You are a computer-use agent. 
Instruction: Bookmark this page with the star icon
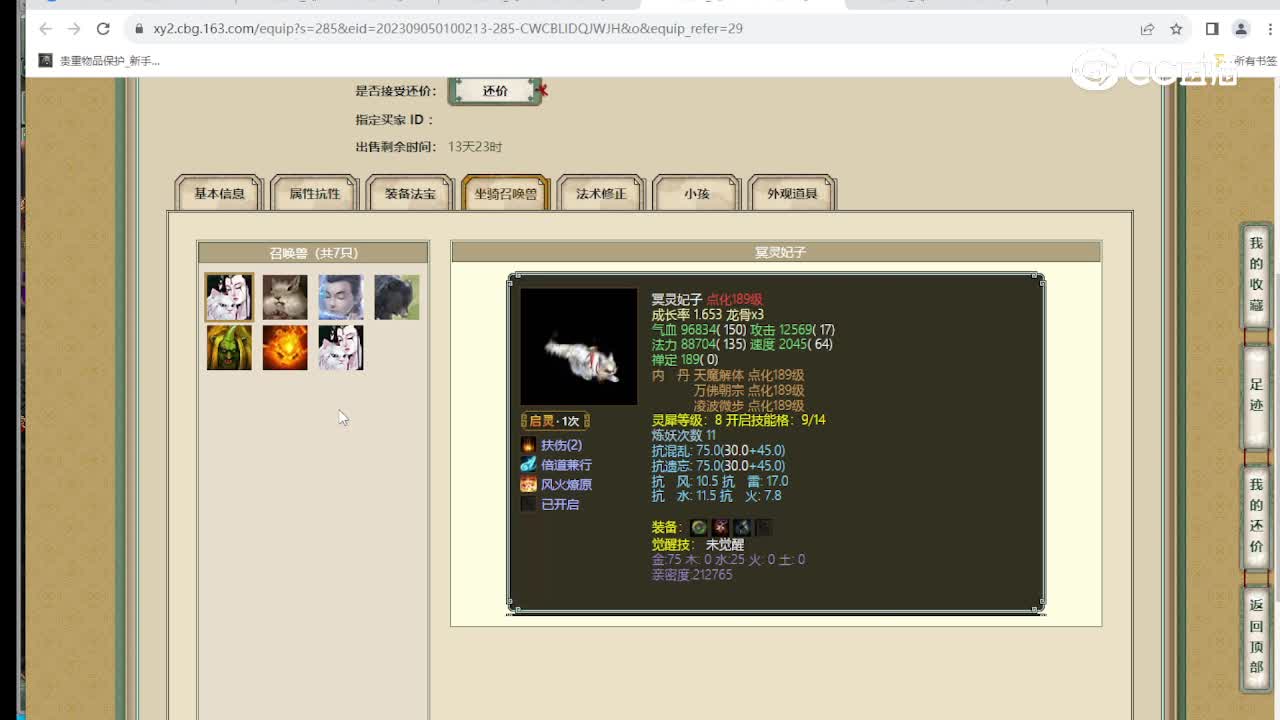1176,29
